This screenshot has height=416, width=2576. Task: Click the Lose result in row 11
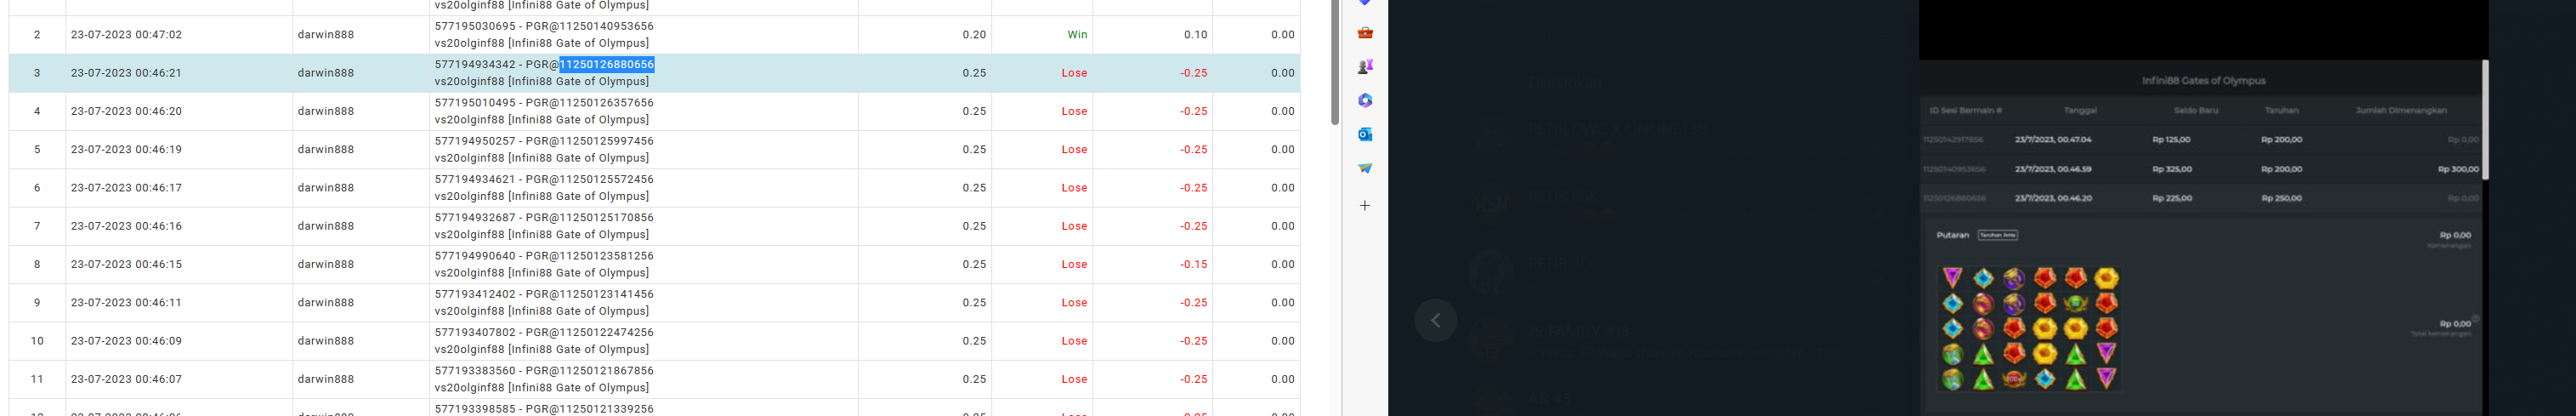pos(1074,379)
